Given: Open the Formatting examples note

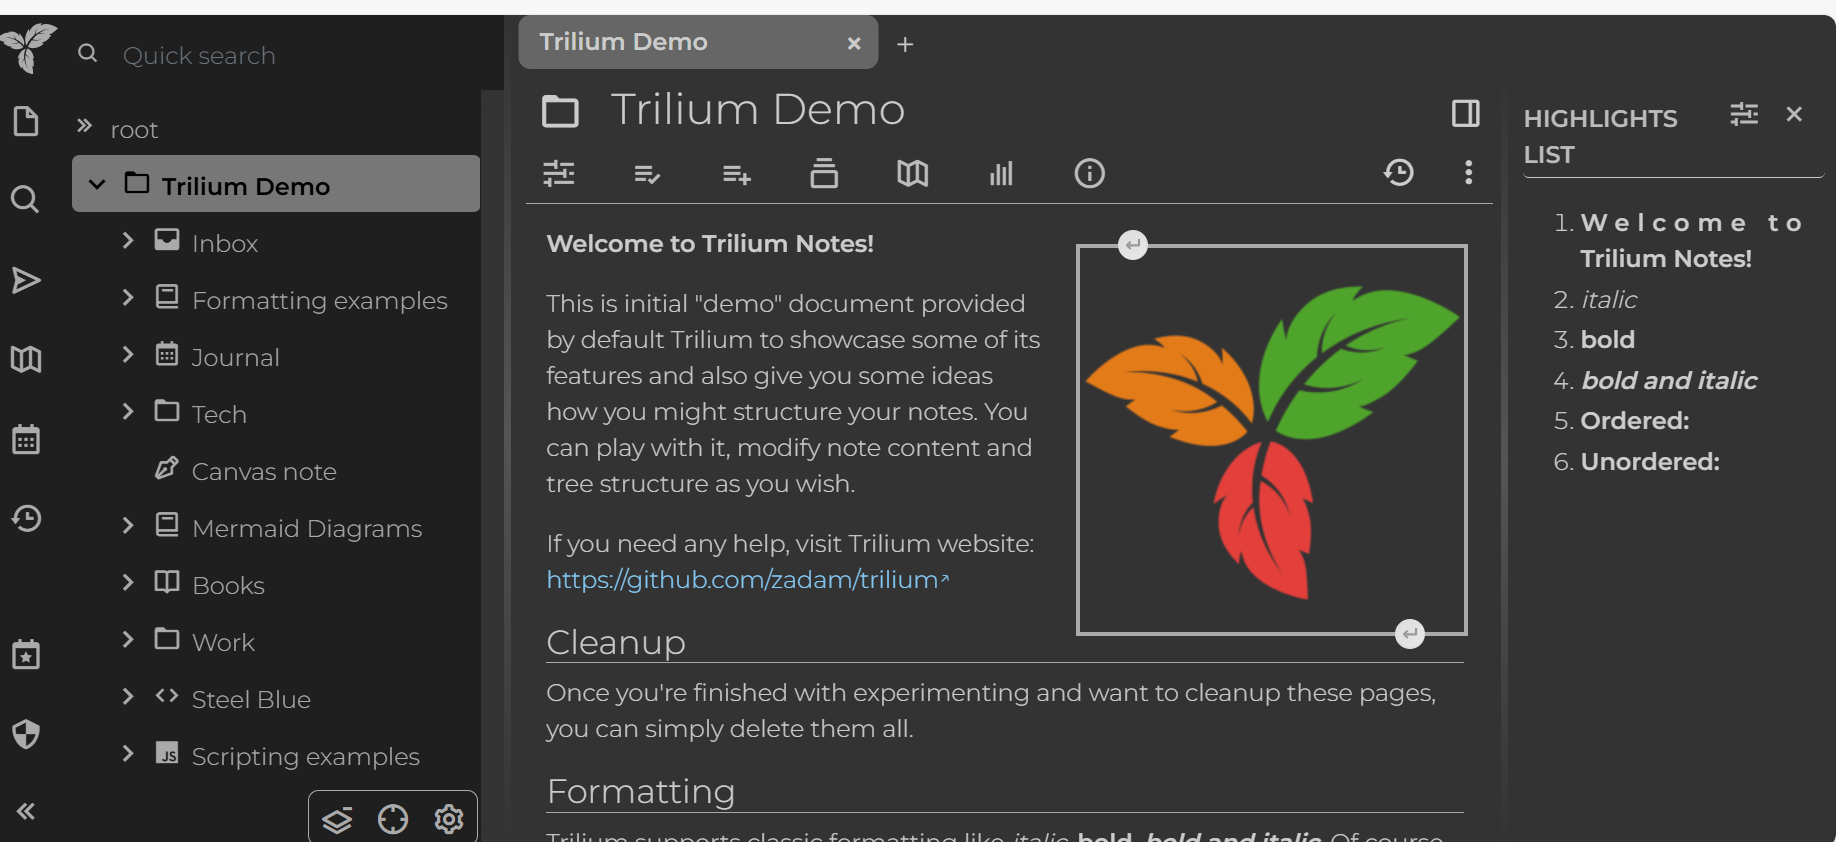Looking at the screenshot, I should point(319,300).
